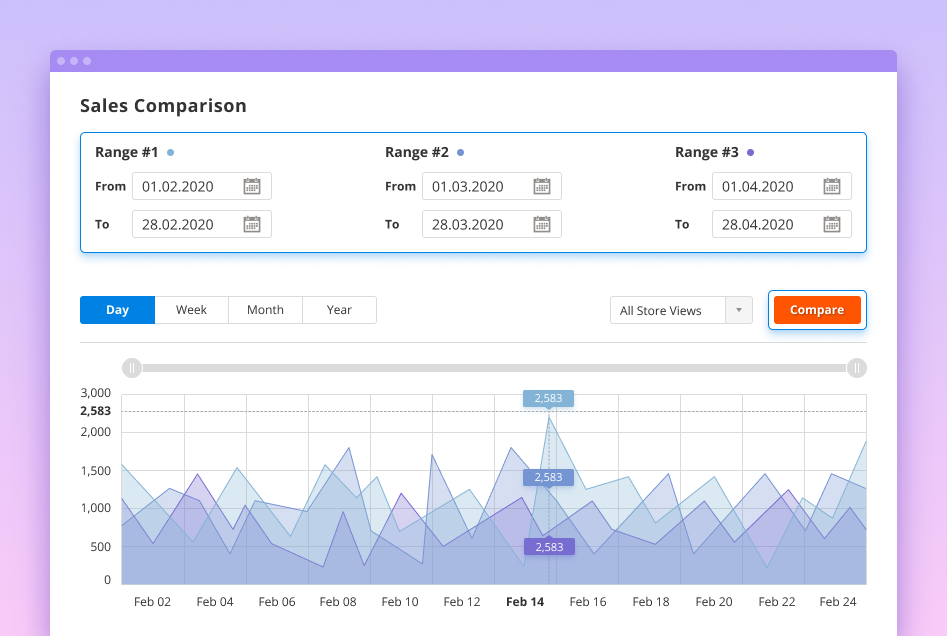Click the Range #1 light blue color dot

(170, 153)
